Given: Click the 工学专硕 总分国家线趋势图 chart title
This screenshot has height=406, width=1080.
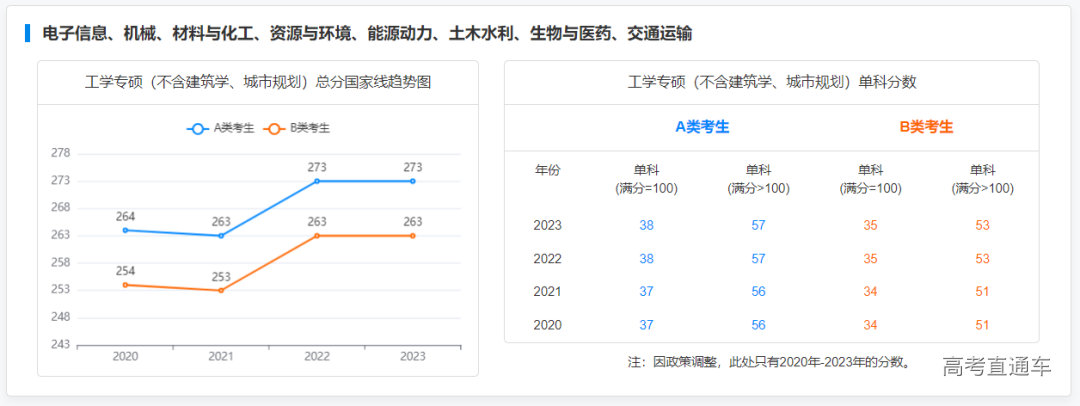Looking at the screenshot, I should point(258,82).
